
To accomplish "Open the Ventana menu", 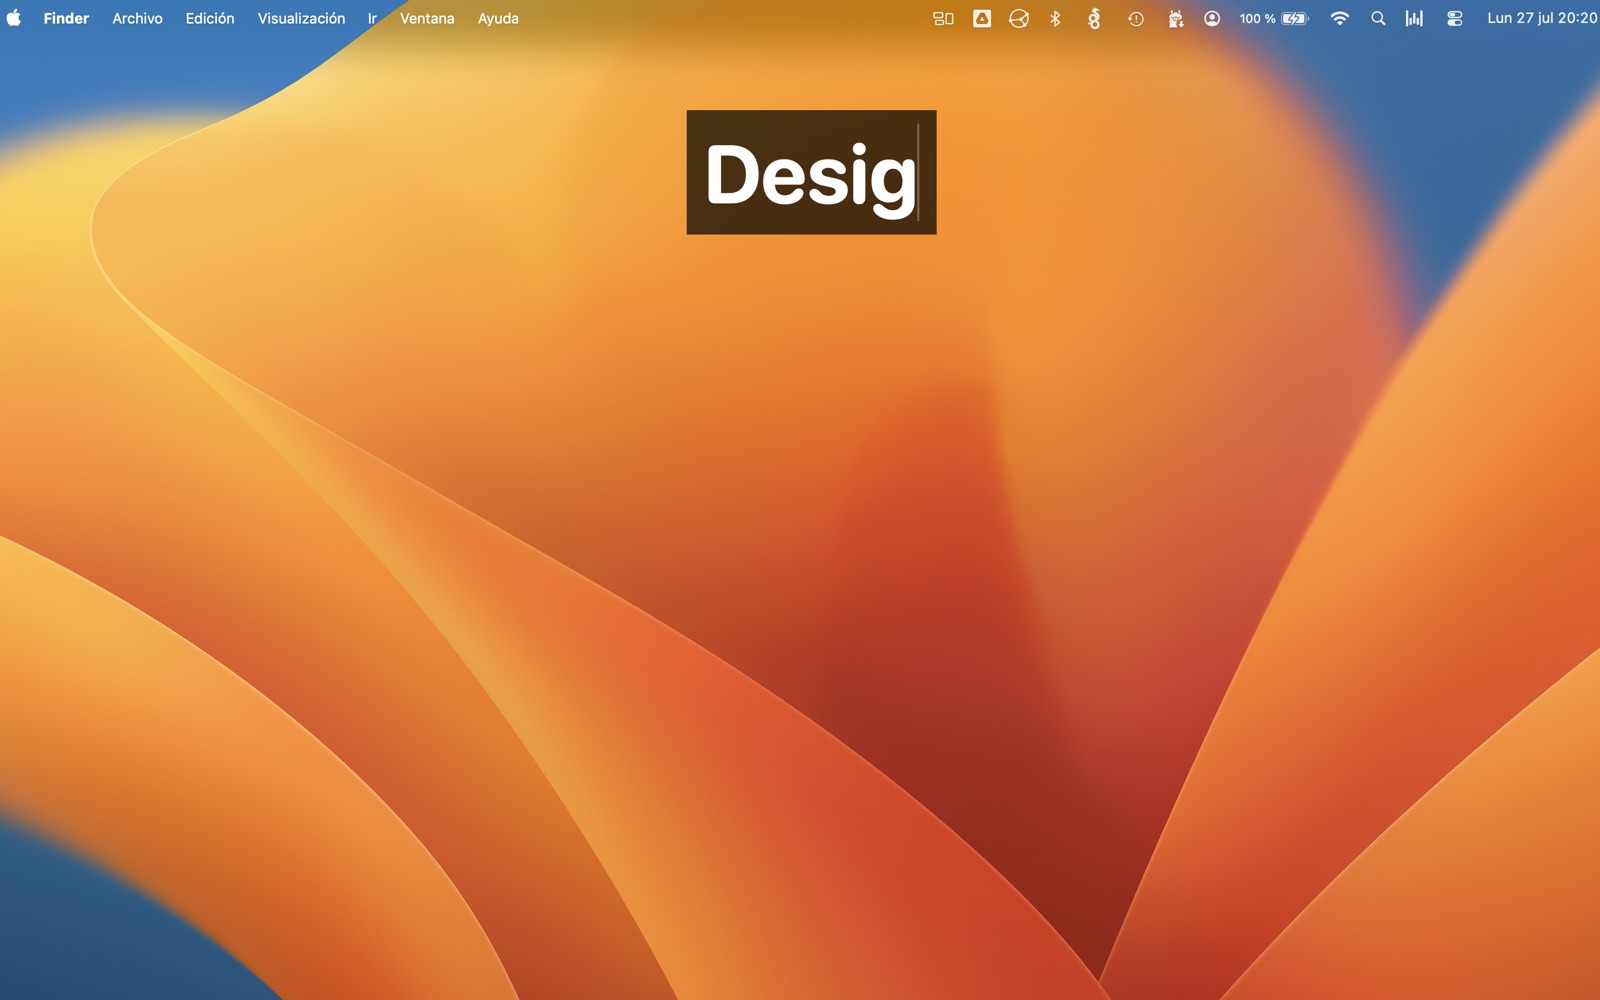I will tap(427, 18).
